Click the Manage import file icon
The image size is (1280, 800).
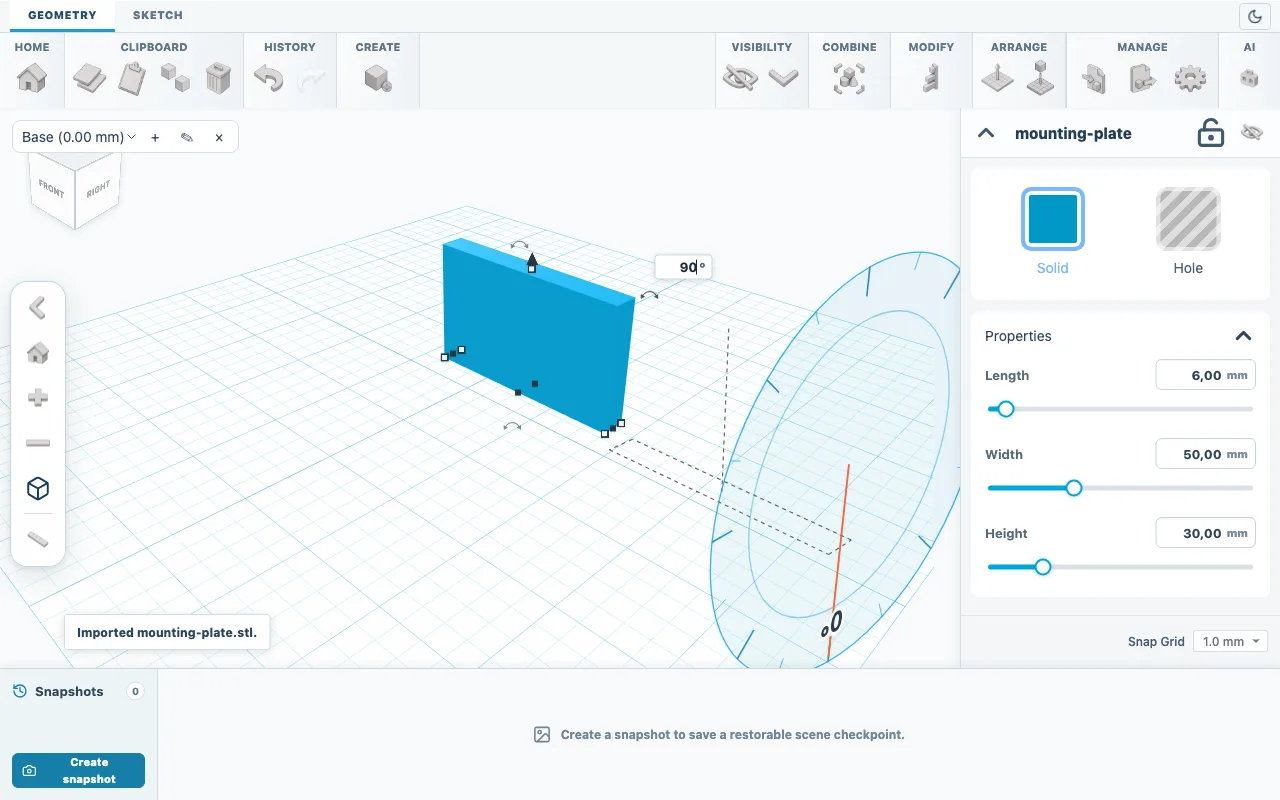pos(1094,78)
